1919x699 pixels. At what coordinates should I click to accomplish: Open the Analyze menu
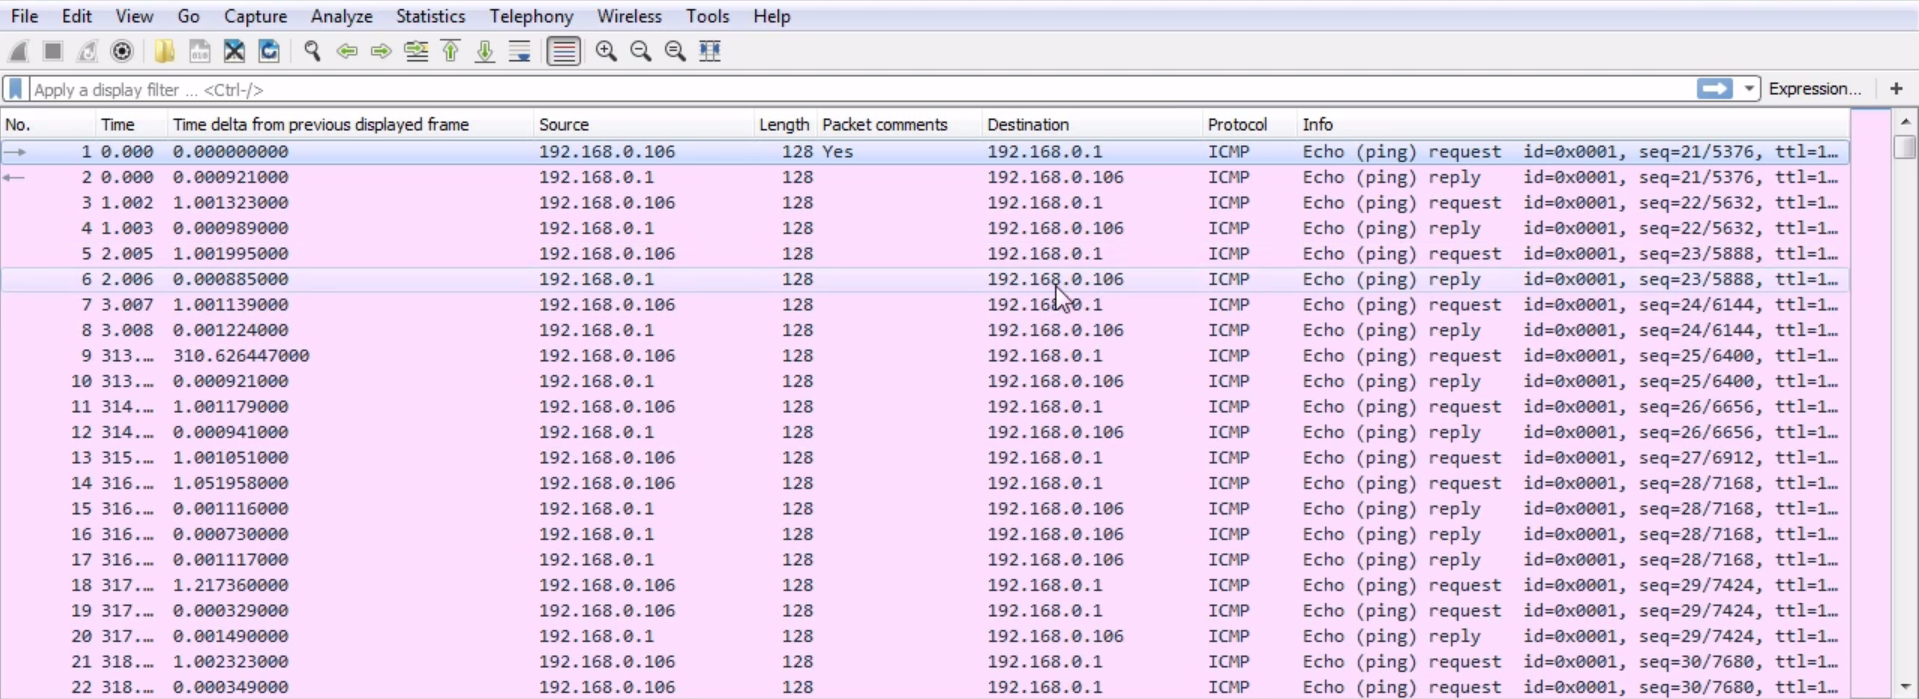341,16
